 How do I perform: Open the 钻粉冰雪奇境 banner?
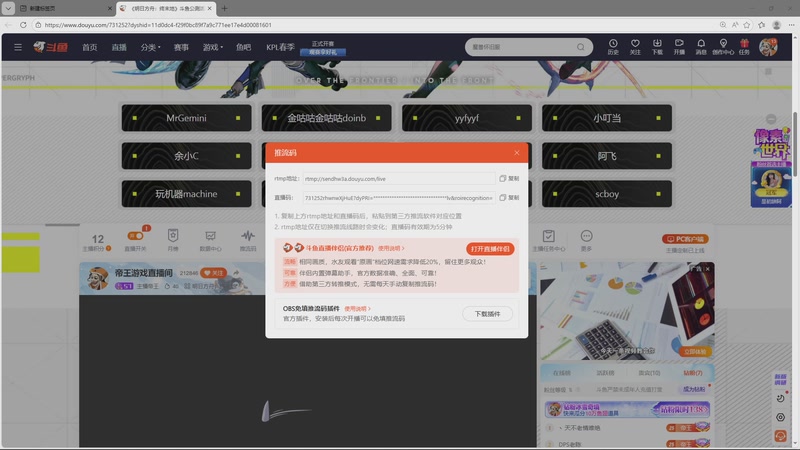click(627, 409)
